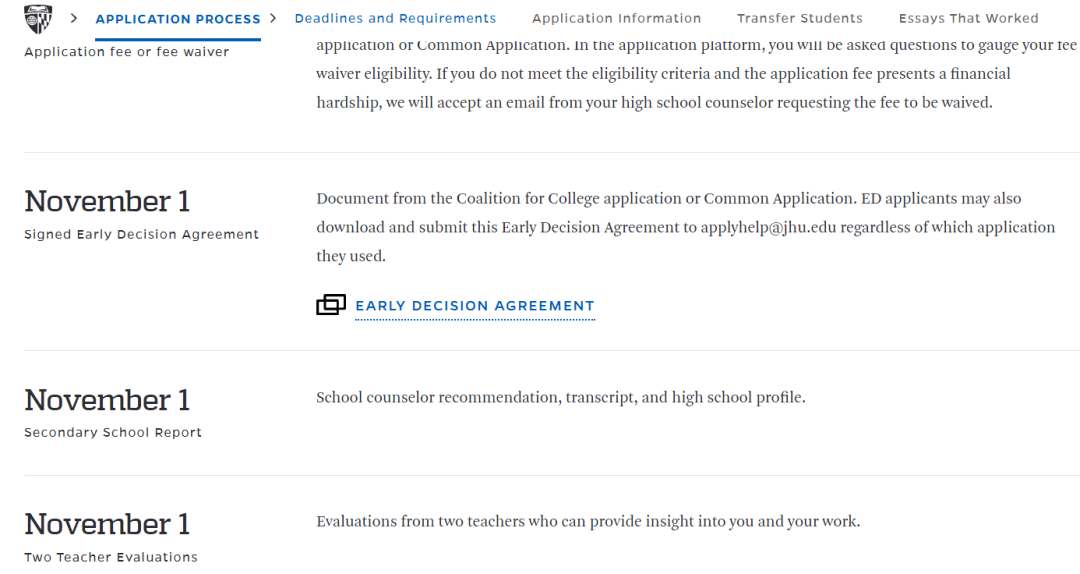Screen dimensions: 1080x574
Task: Click the Johns Hopkins shield logo
Action: tap(38, 19)
